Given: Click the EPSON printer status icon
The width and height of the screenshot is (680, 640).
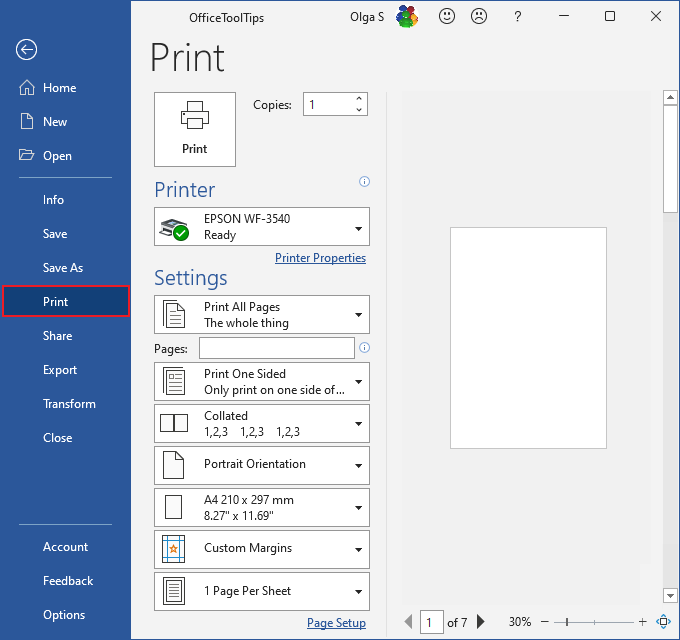Looking at the screenshot, I should click(x=174, y=229).
